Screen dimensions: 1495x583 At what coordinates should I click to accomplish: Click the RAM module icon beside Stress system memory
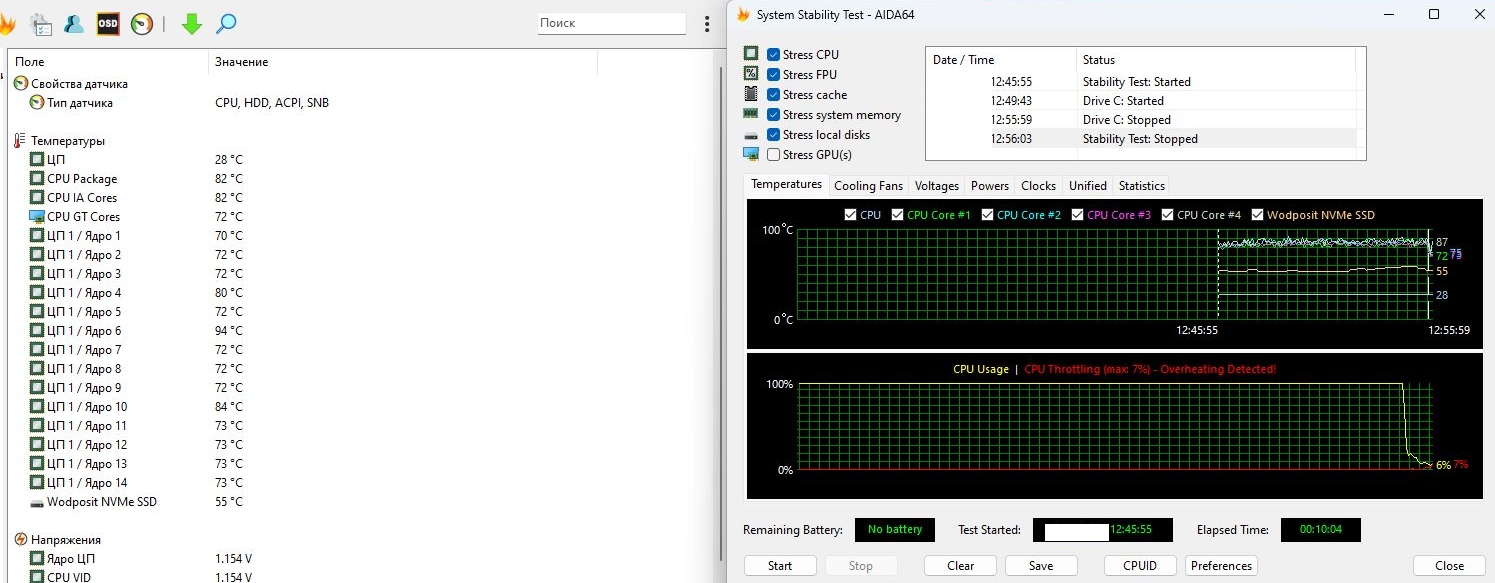point(751,115)
